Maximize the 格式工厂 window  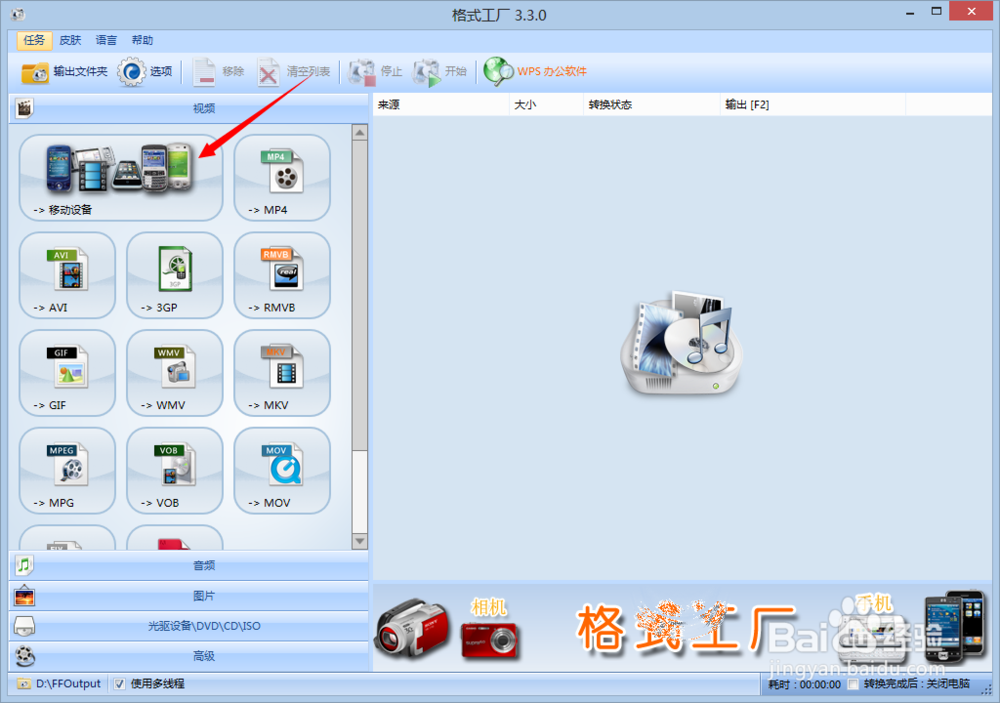coord(936,11)
